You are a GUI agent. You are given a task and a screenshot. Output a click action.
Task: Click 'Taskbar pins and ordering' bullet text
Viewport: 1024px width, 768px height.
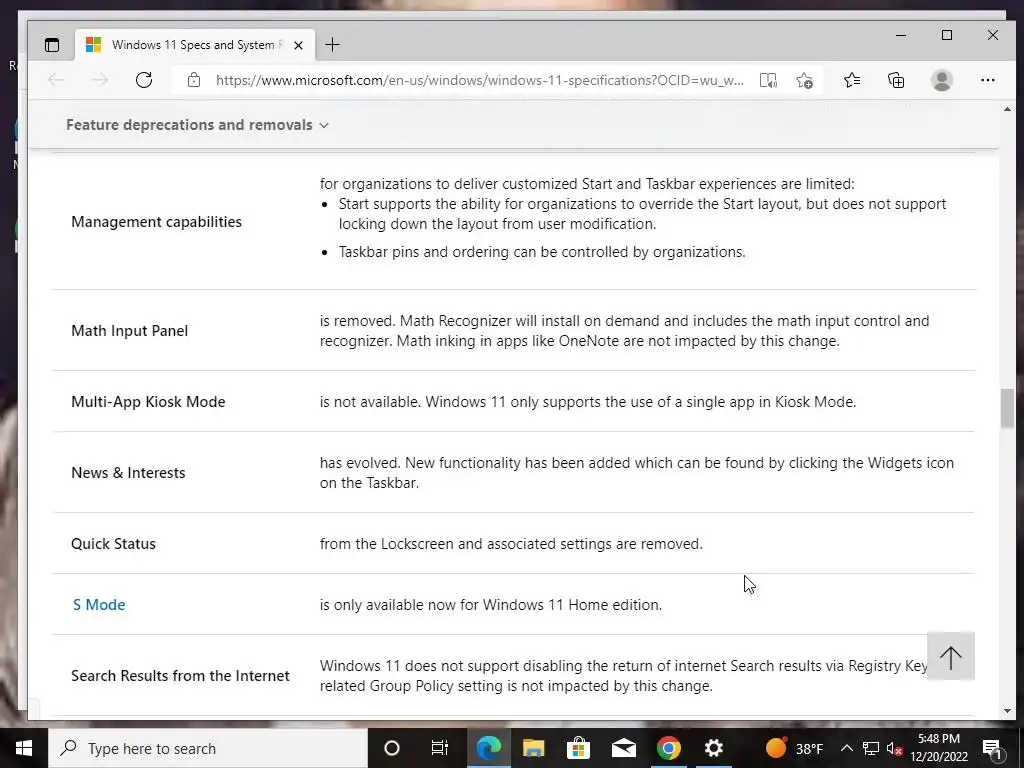pos(542,252)
